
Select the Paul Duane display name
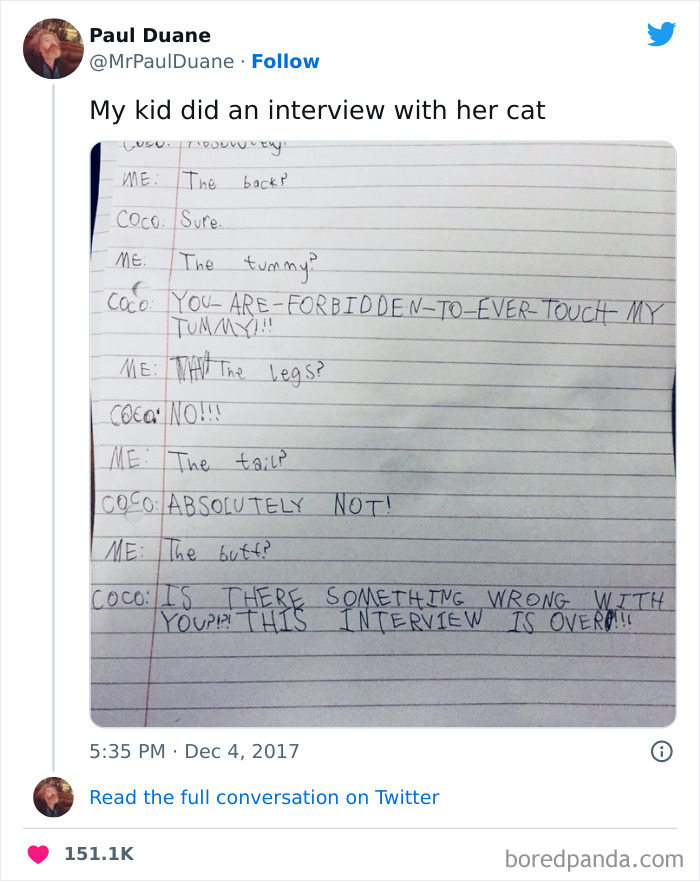coord(150,35)
